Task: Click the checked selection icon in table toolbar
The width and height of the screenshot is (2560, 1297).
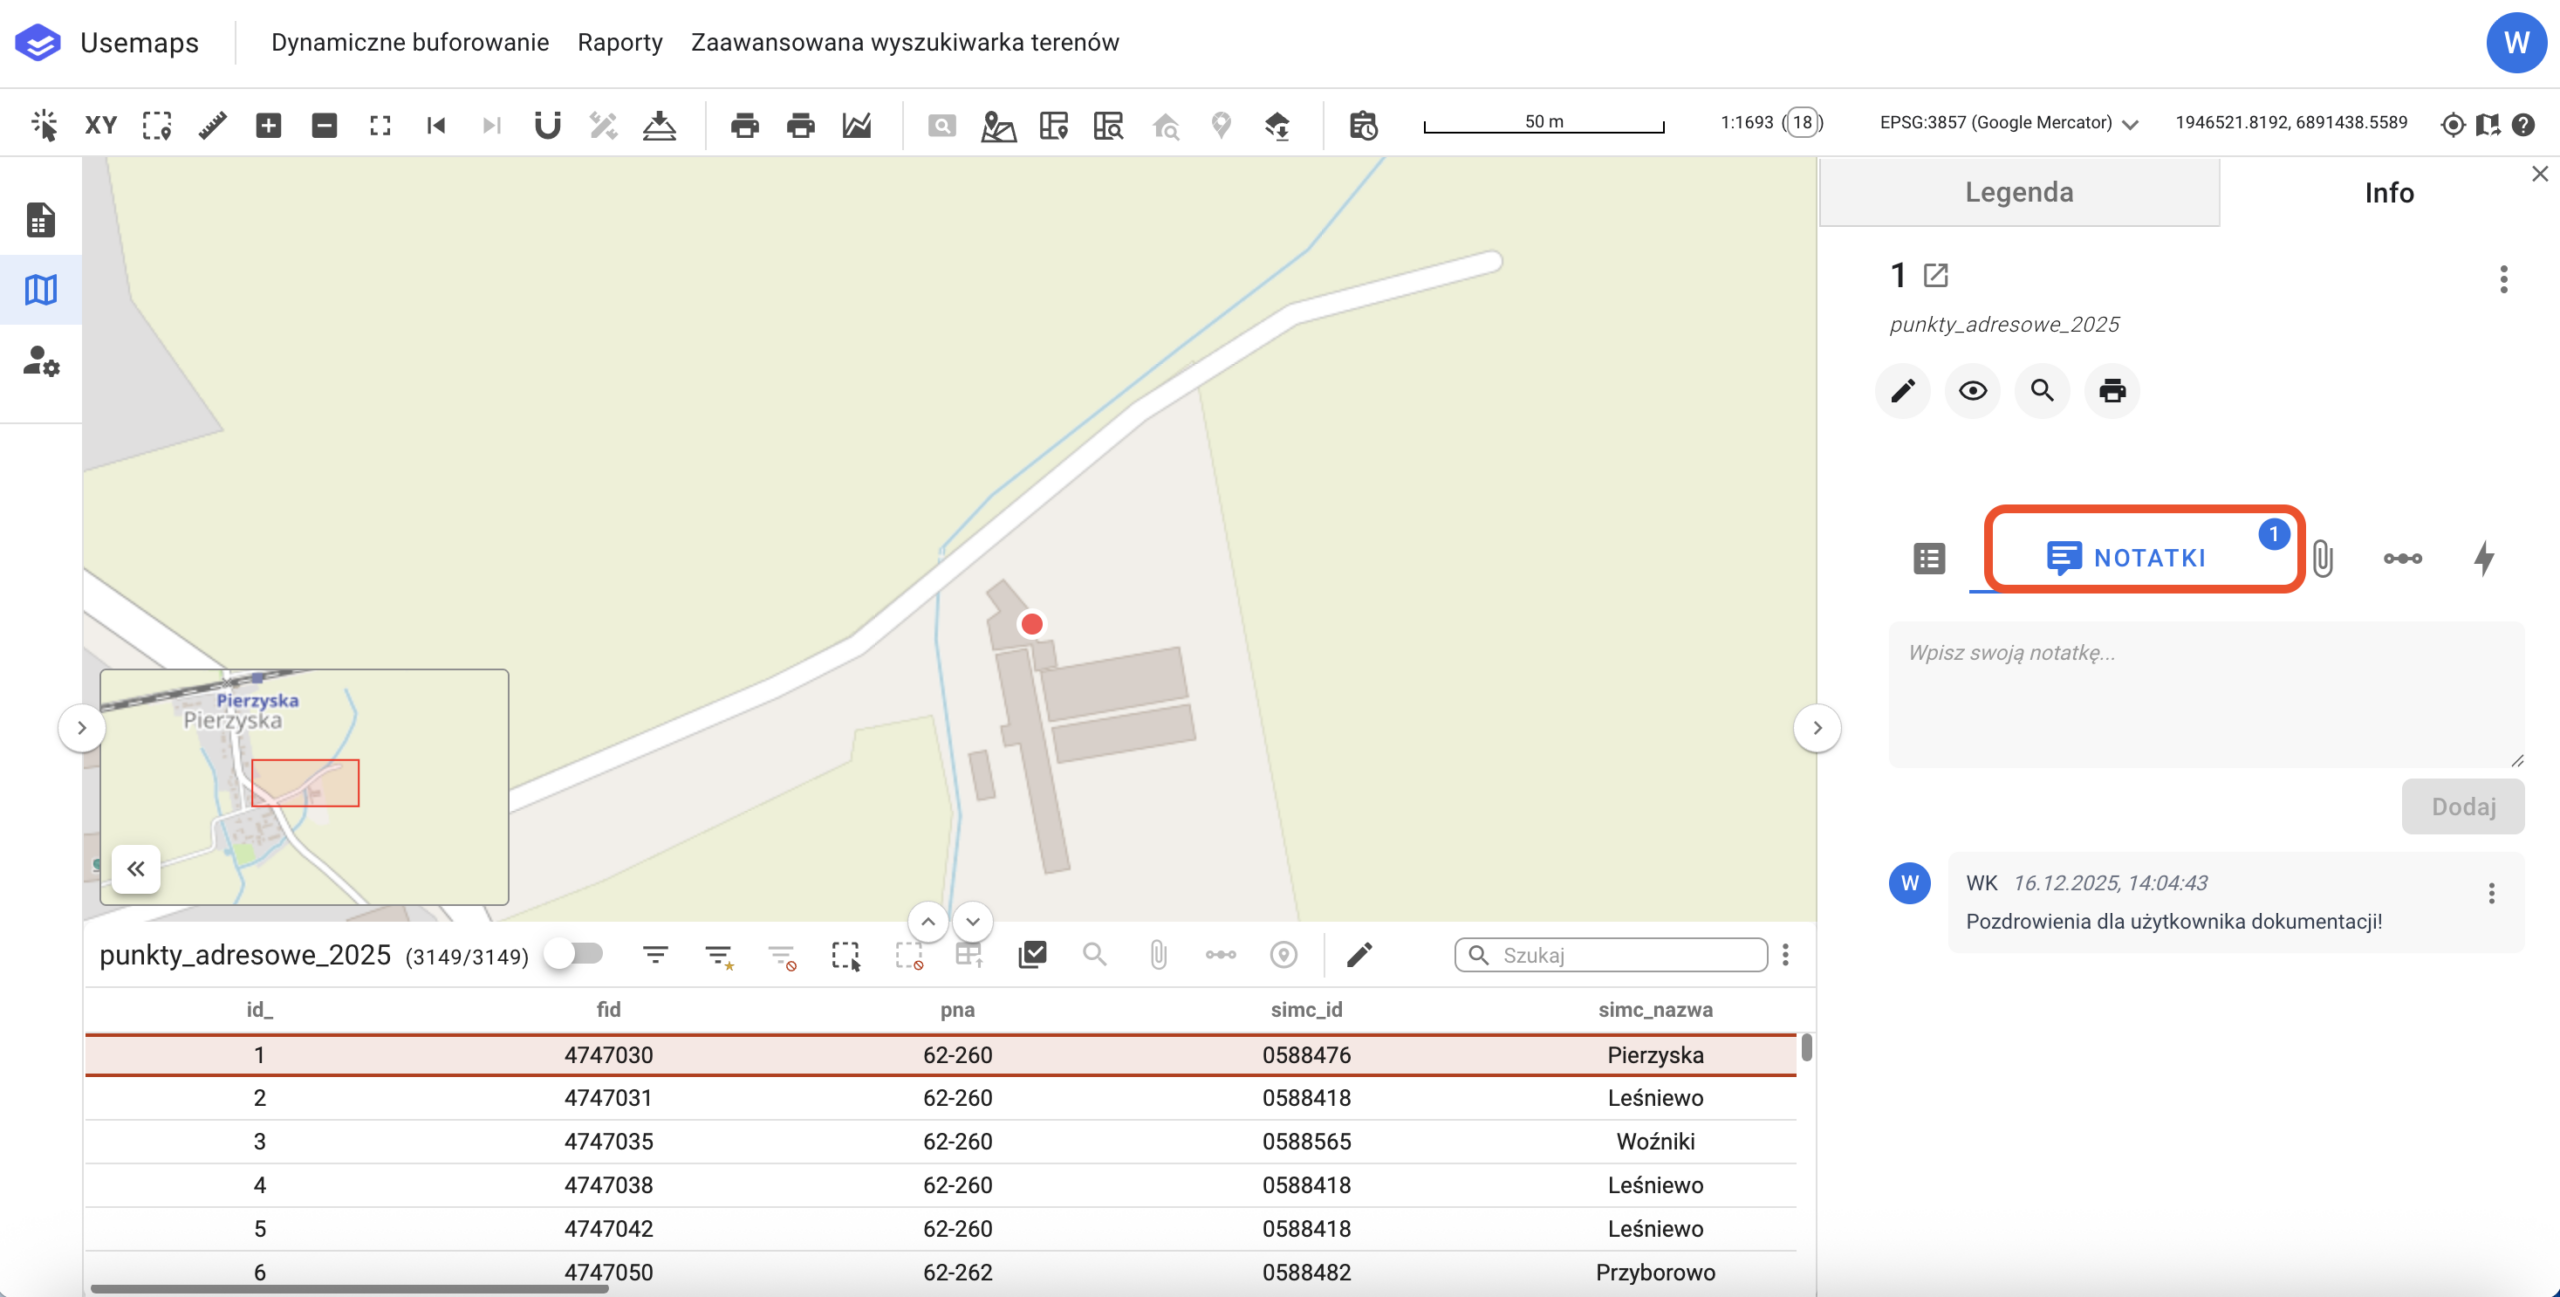Action: point(1032,955)
